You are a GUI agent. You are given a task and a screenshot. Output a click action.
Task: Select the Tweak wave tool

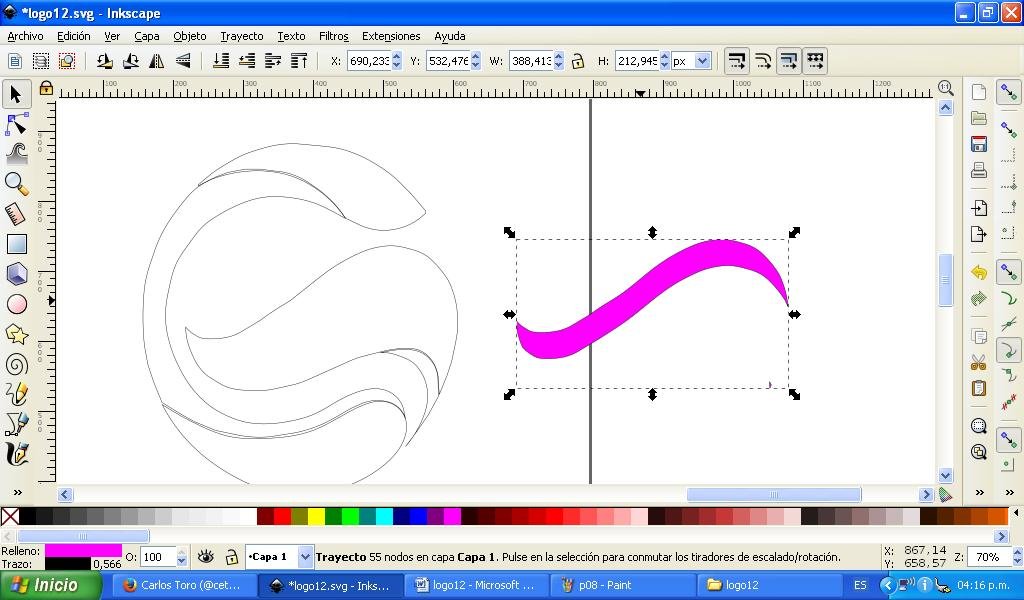[x=16, y=155]
